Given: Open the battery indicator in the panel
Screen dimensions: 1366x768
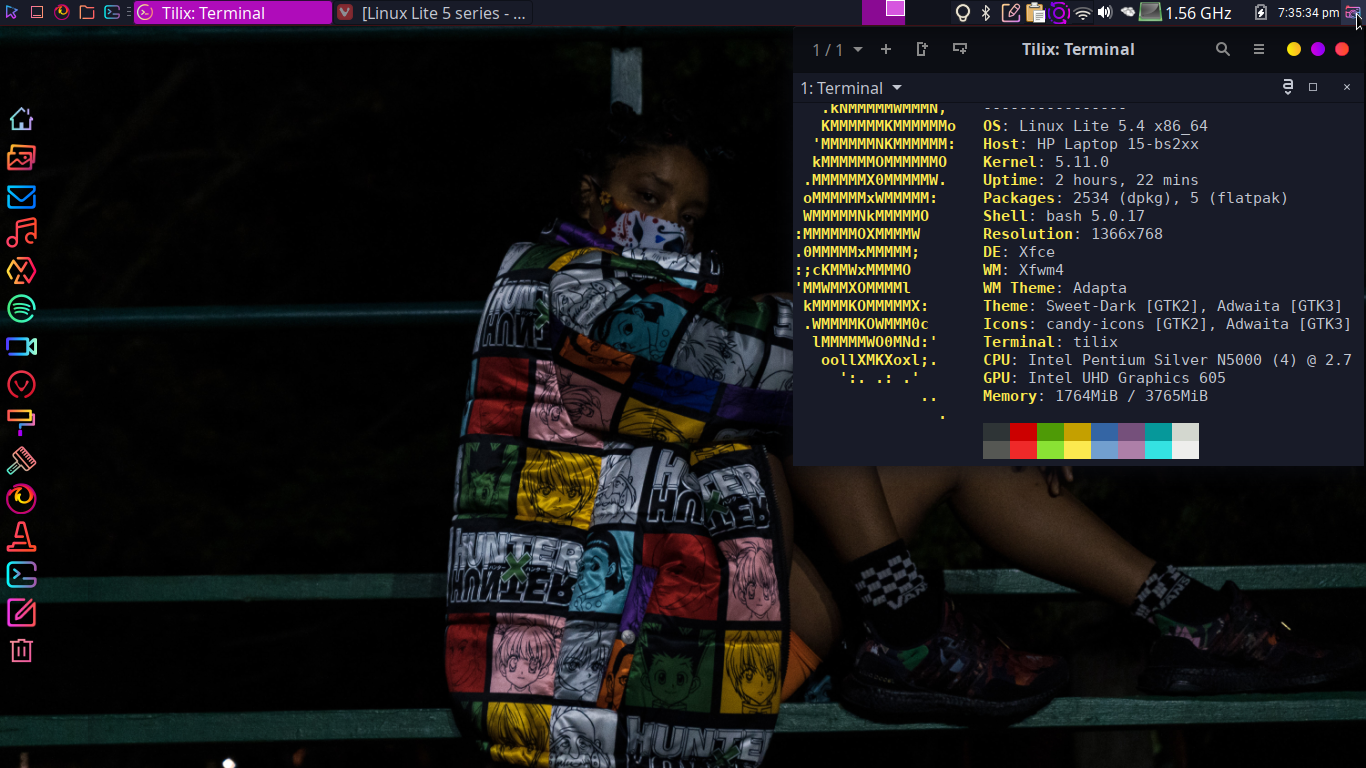Looking at the screenshot, I should 1261,13.
